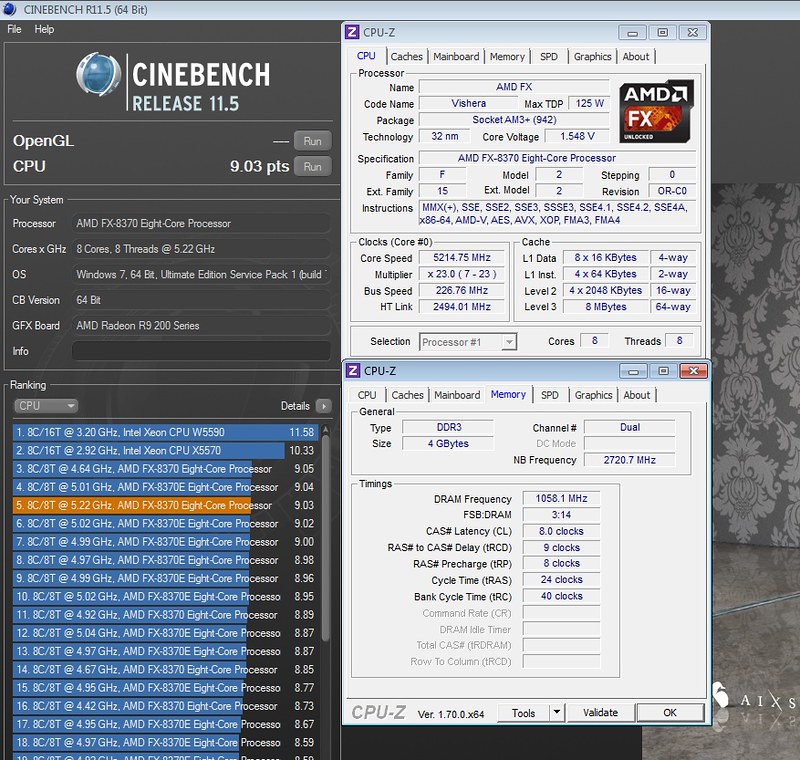The width and height of the screenshot is (800, 760).
Task: Click the DRAM Frequency 1058.1 MHz value
Action: click(x=561, y=499)
